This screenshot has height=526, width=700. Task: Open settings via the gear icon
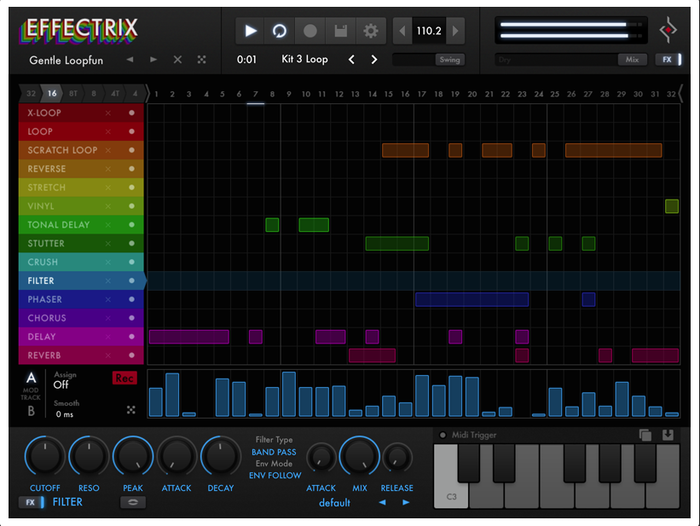(x=371, y=31)
